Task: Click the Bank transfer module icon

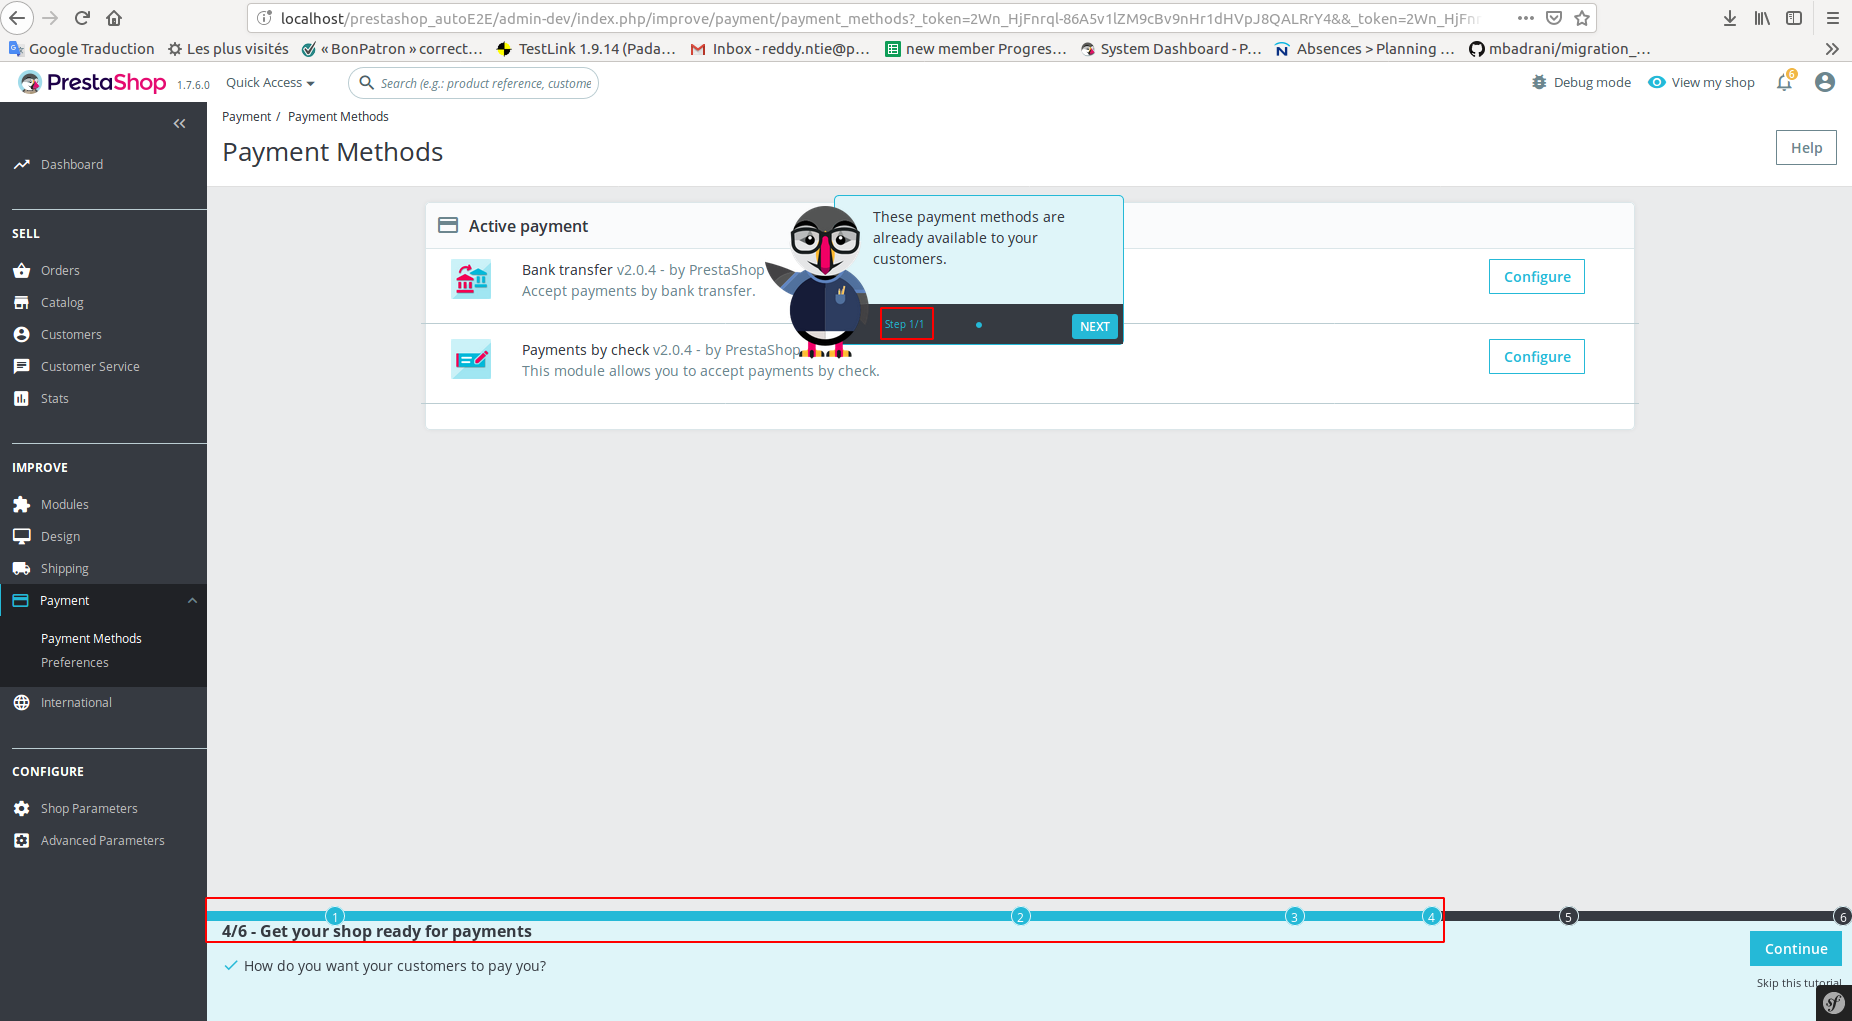Action: [x=471, y=279]
